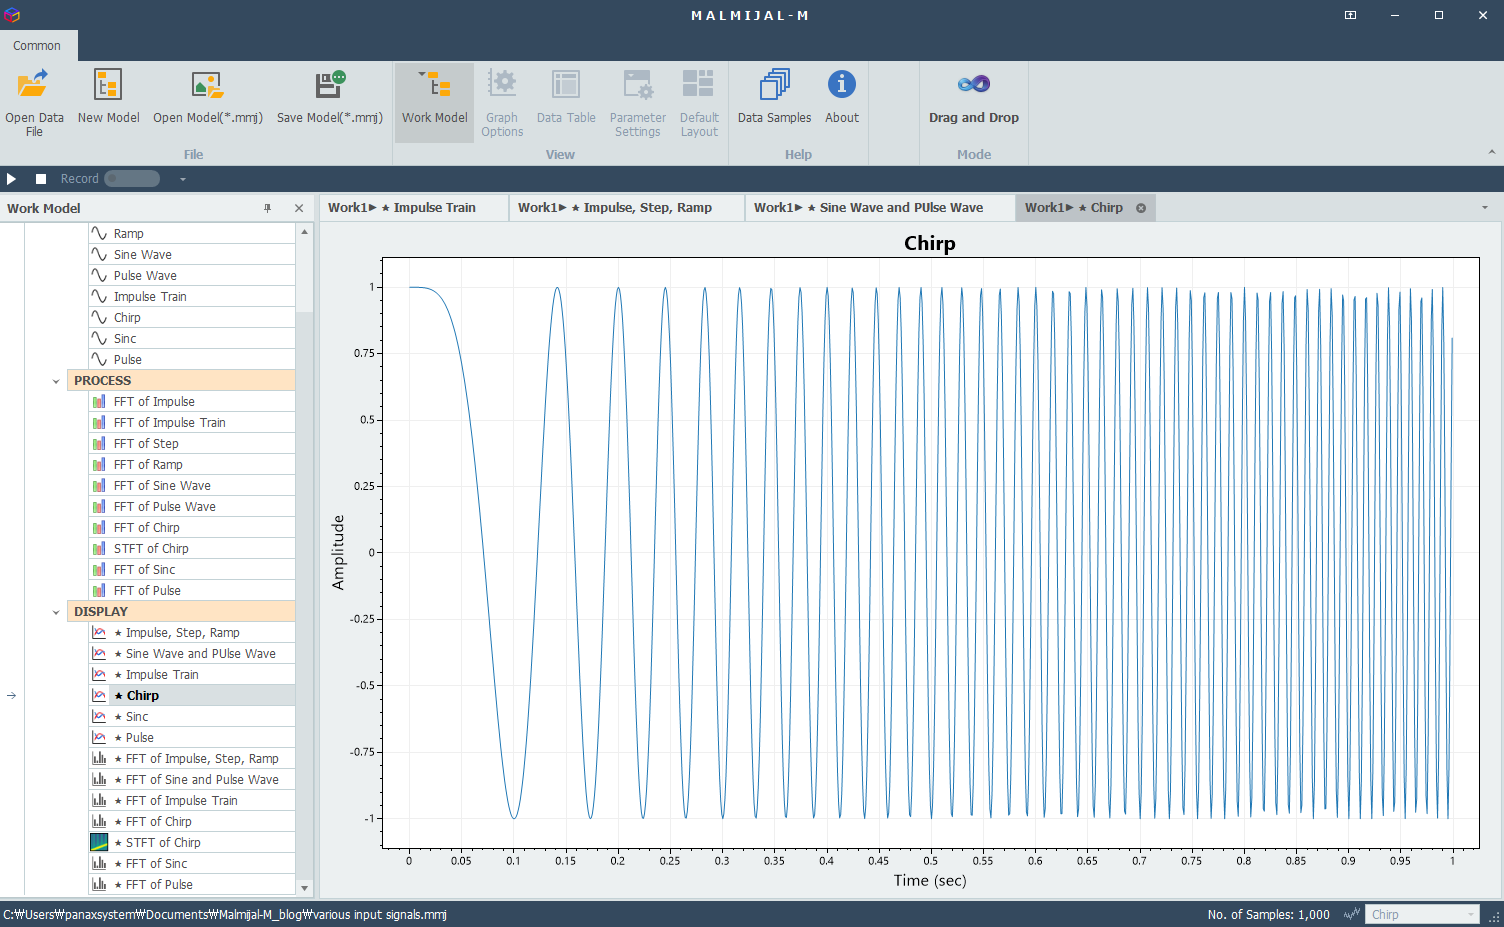This screenshot has height=927, width=1504.
Task: Collapse the DISPLAY tree section
Action: pos(56,612)
